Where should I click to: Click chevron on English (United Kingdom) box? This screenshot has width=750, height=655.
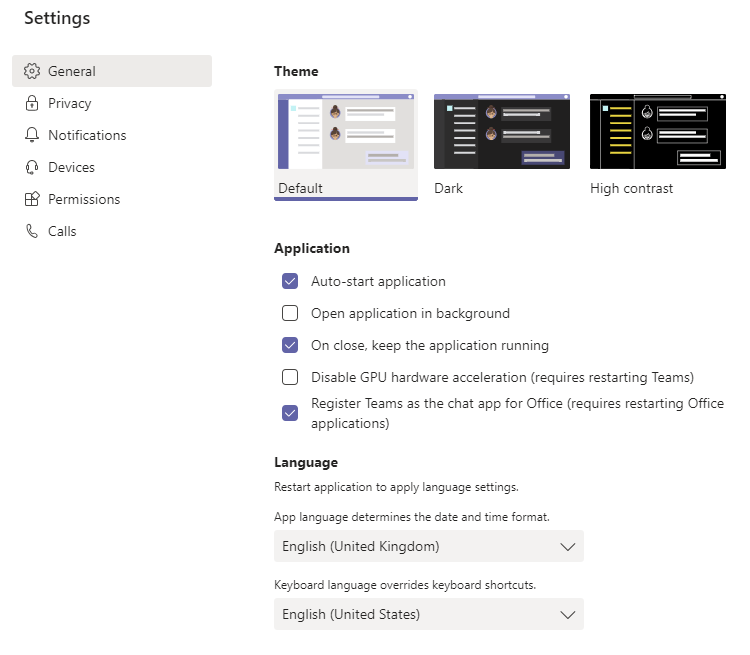(567, 546)
